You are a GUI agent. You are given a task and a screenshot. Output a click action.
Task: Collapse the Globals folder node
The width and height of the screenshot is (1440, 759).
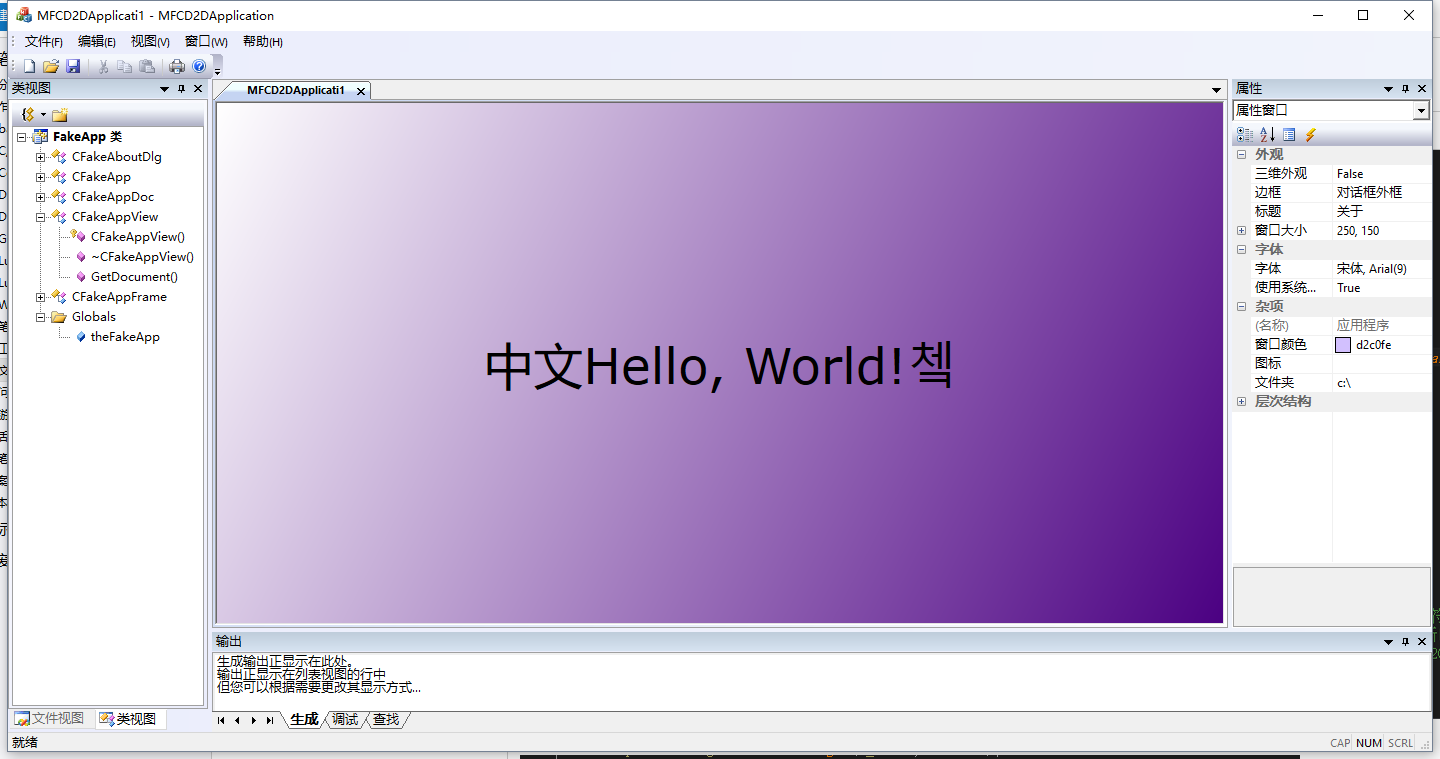[x=41, y=317]
